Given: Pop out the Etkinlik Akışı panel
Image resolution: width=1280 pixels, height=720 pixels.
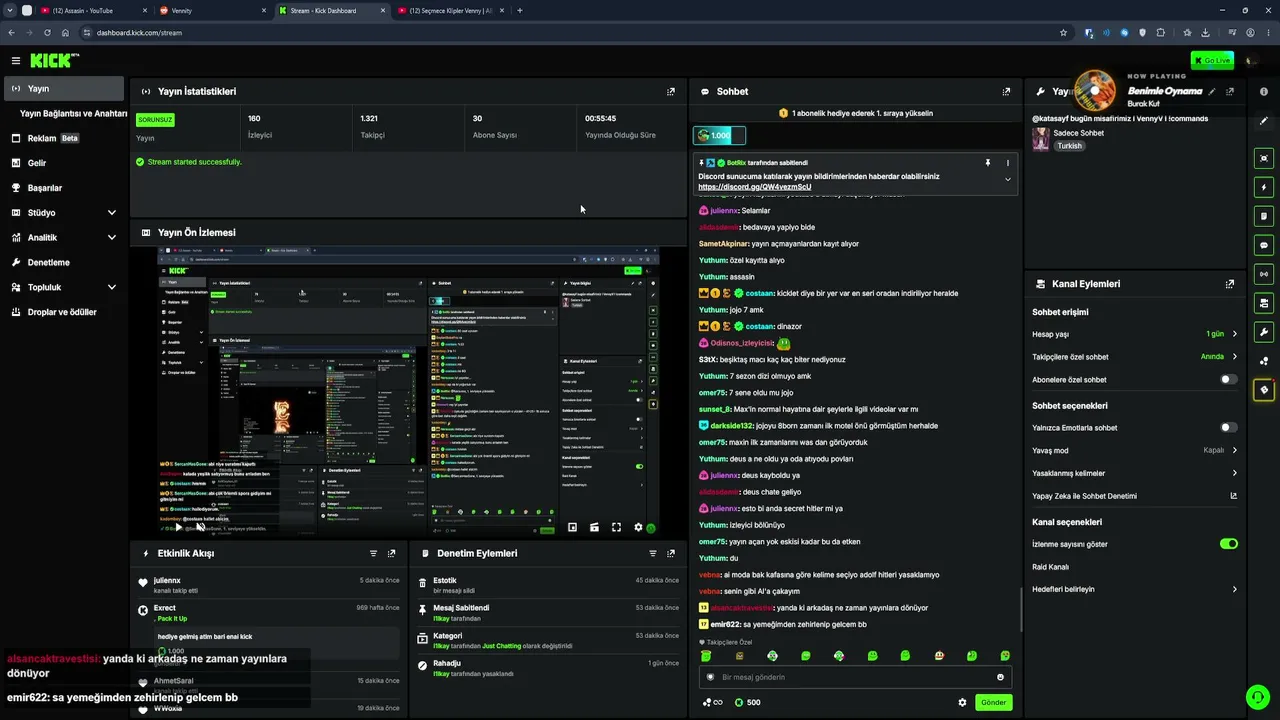Looking at the screenshot, I should point(391,554).
